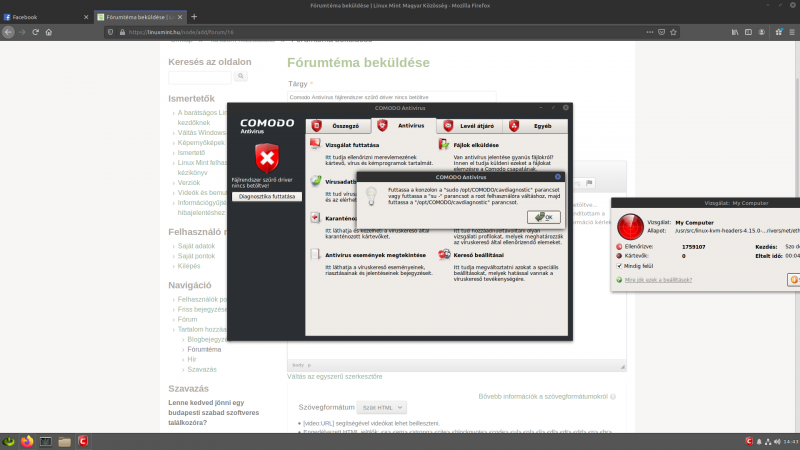Click the Firefox address bar URL

click(x=181, y=32)
